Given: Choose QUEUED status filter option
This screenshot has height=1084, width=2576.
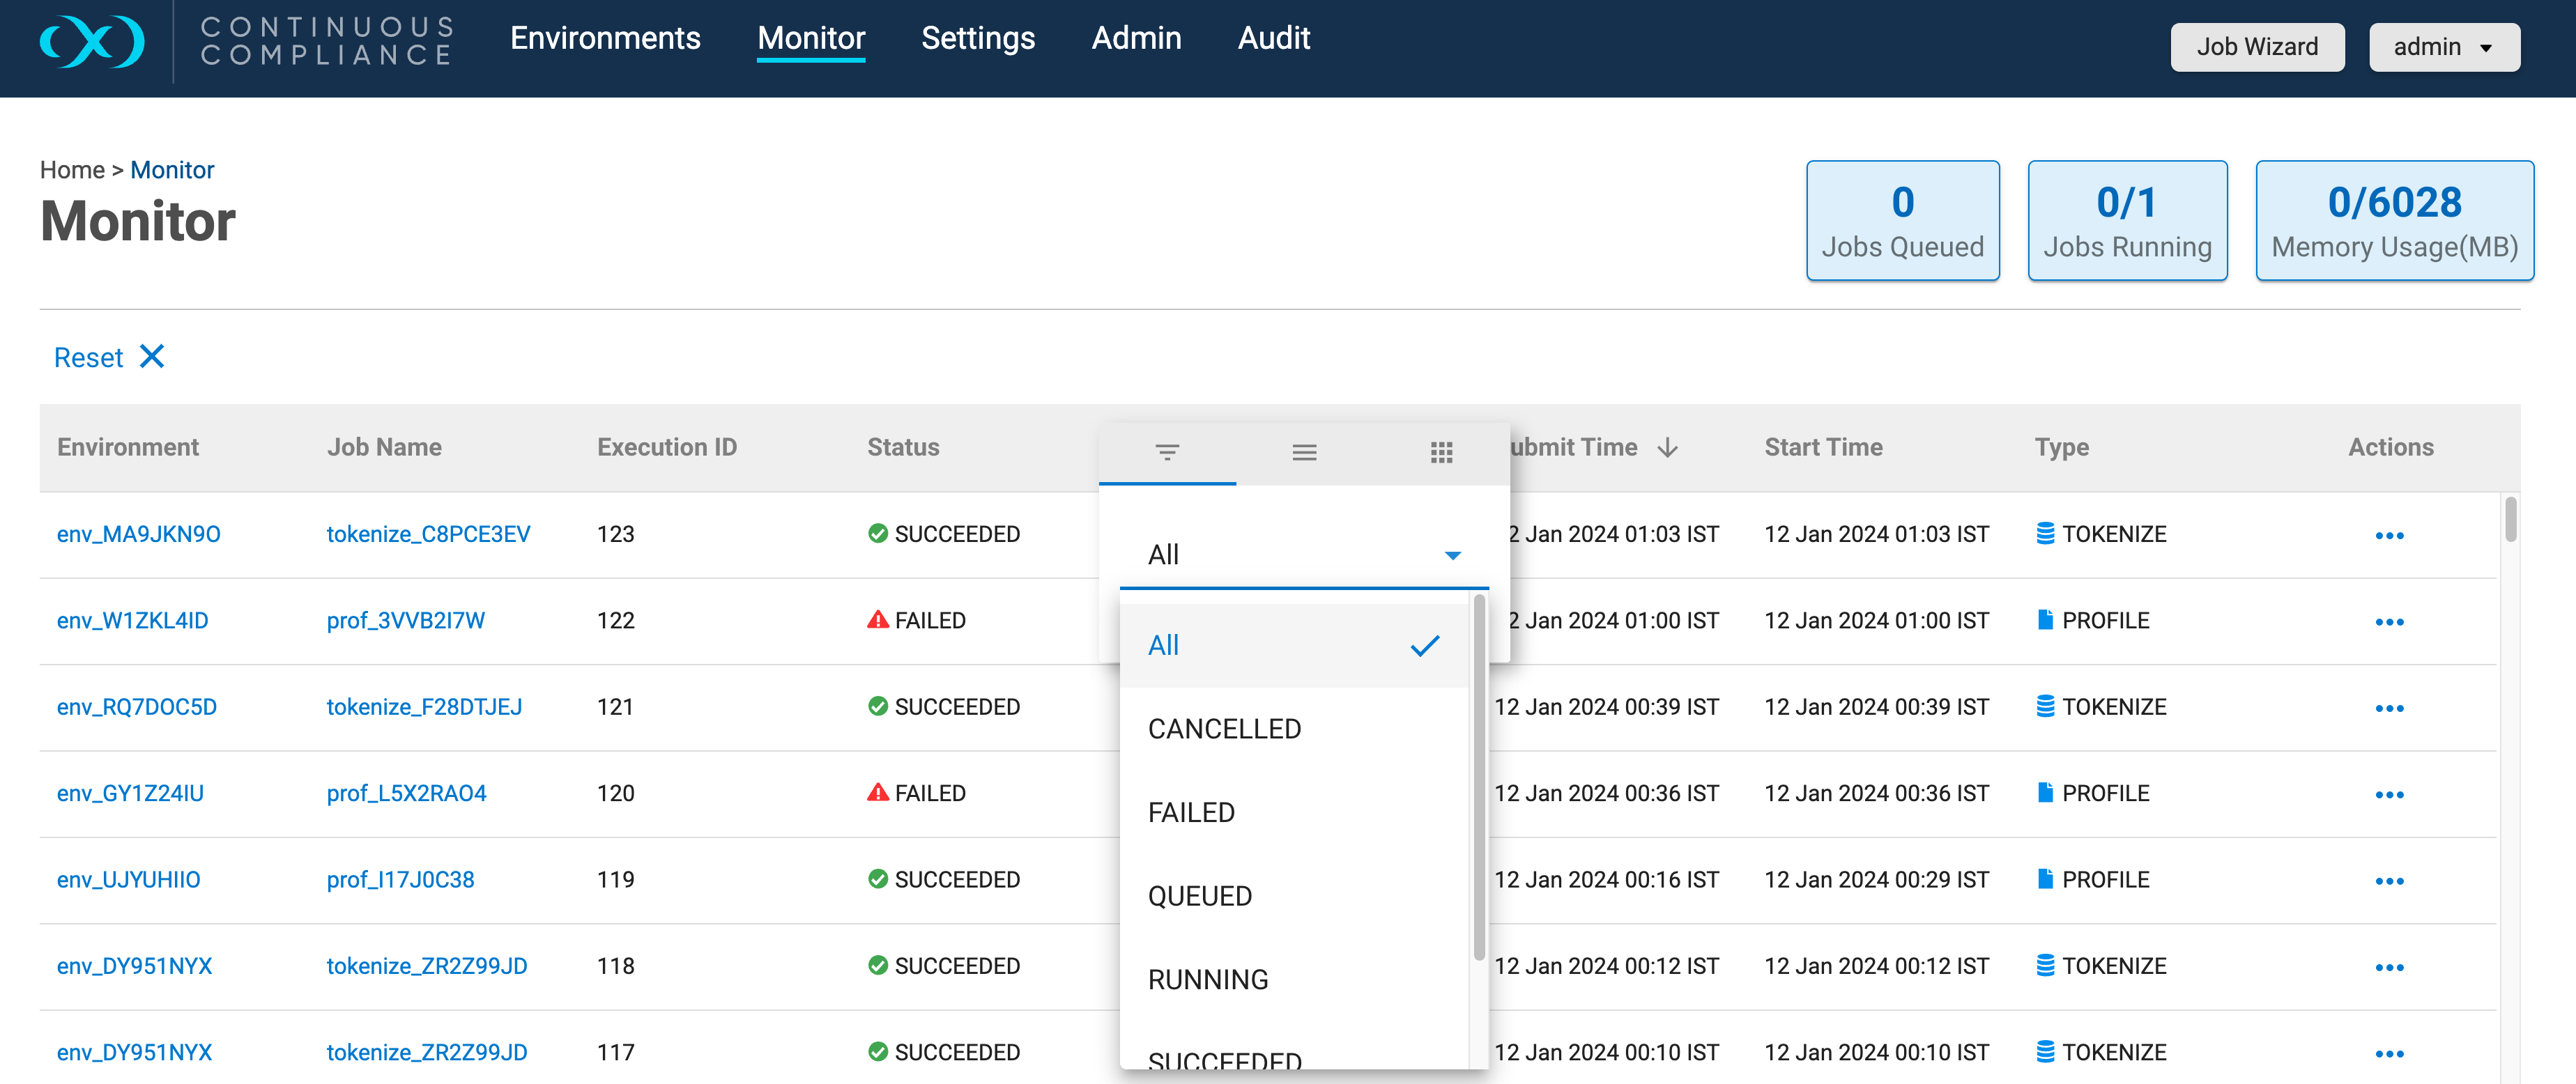Looking at the screenshot, I should [1295, 896].
